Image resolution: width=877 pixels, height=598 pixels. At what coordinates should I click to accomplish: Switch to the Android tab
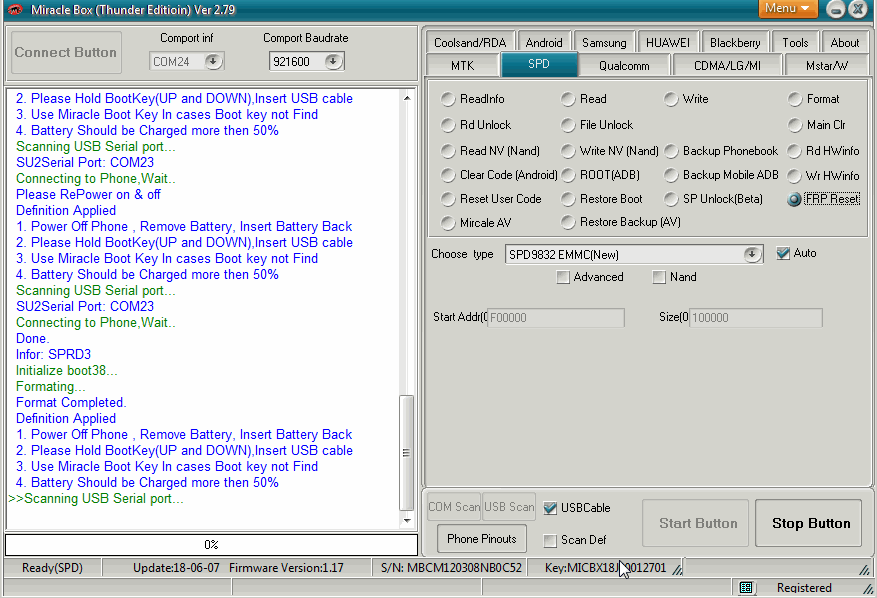tap(544, 43)
